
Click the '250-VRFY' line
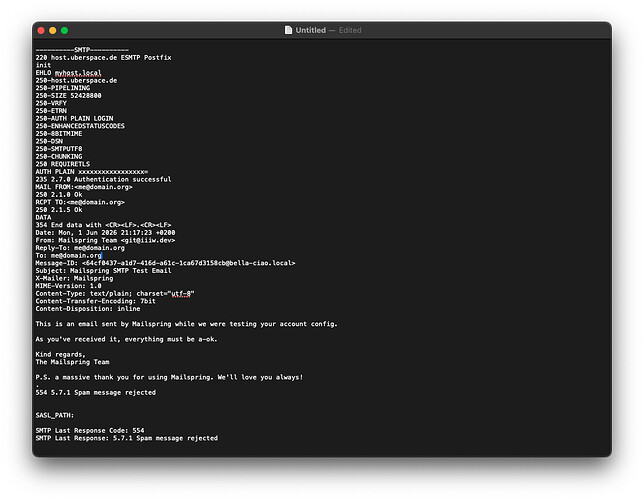point(51,103)
